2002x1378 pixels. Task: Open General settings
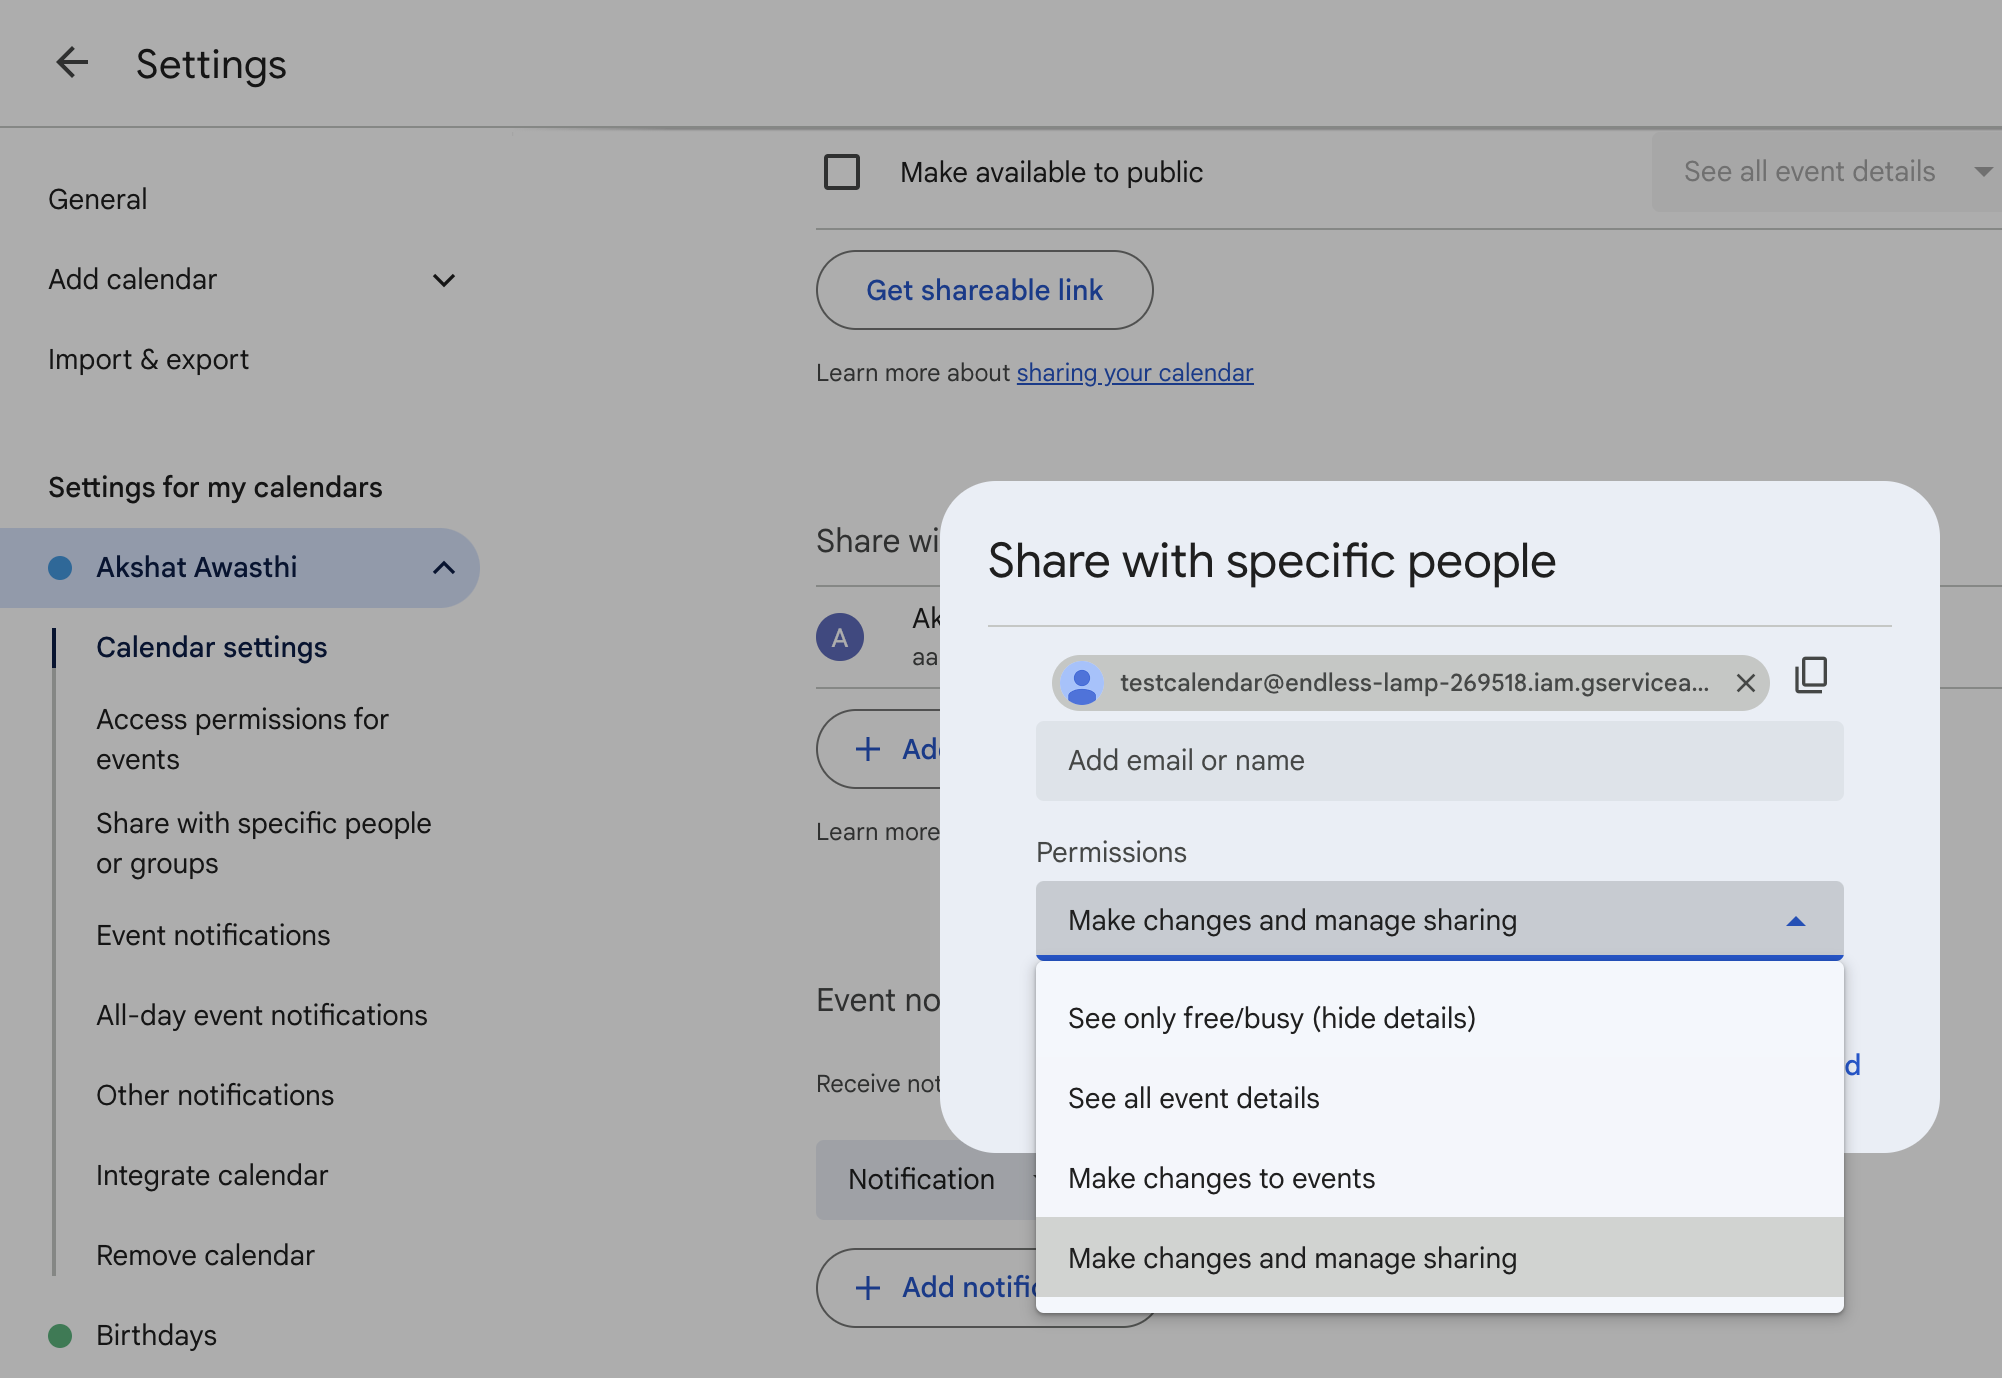click(x=98, y=200)
